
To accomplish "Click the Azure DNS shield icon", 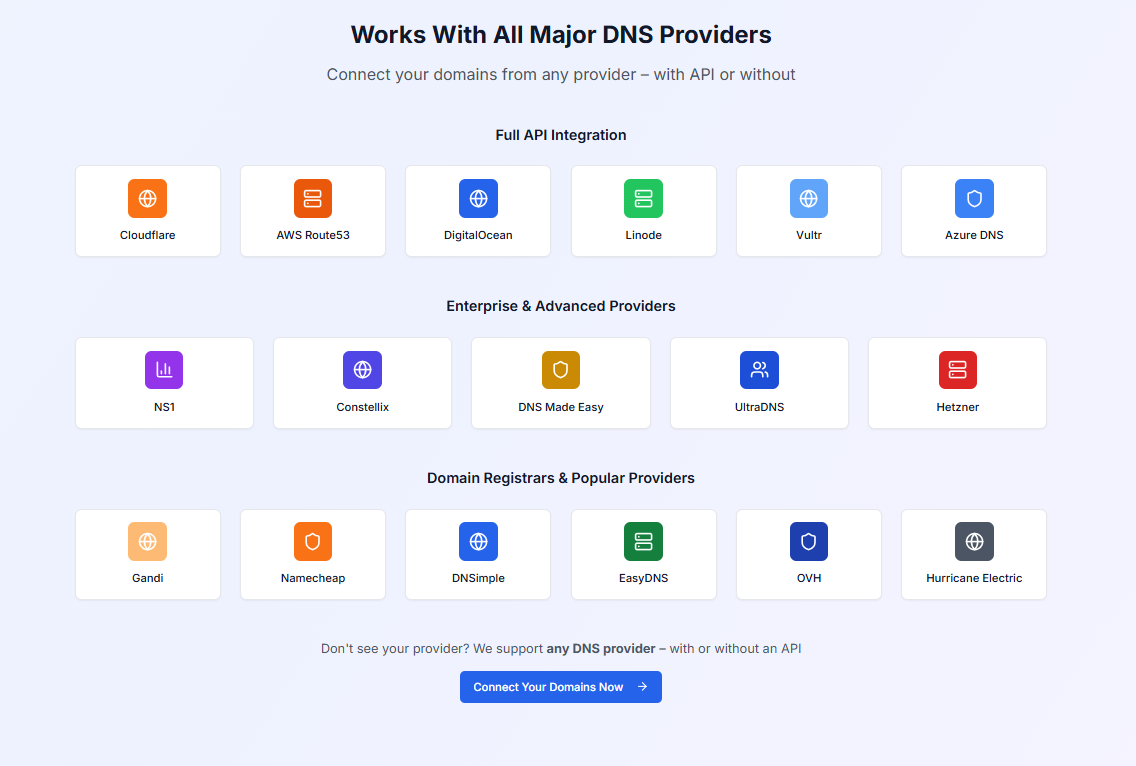I will click(x=974, y=199).
